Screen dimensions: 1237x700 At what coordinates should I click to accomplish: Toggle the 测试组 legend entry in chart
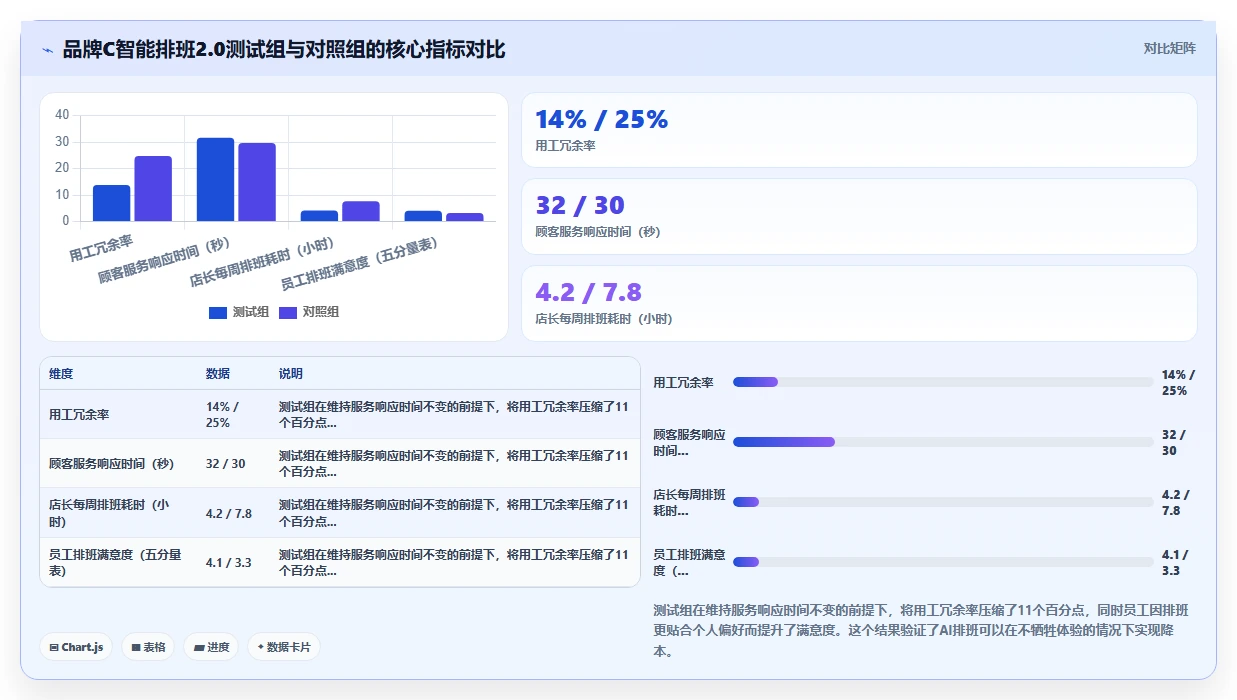pyautogui.click(x=238, y=312)
